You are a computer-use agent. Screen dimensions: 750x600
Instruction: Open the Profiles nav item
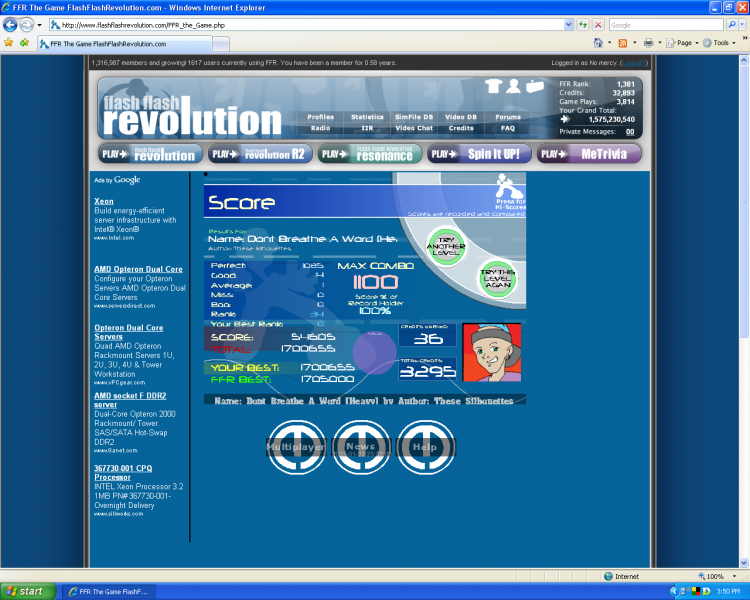(320, 117)
